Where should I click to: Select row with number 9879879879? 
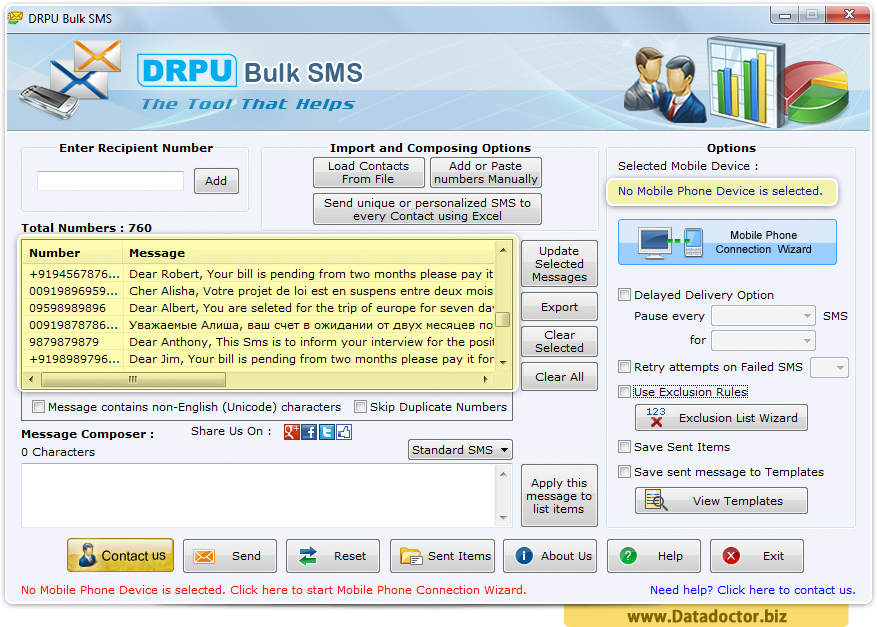(x=260, y=342)
